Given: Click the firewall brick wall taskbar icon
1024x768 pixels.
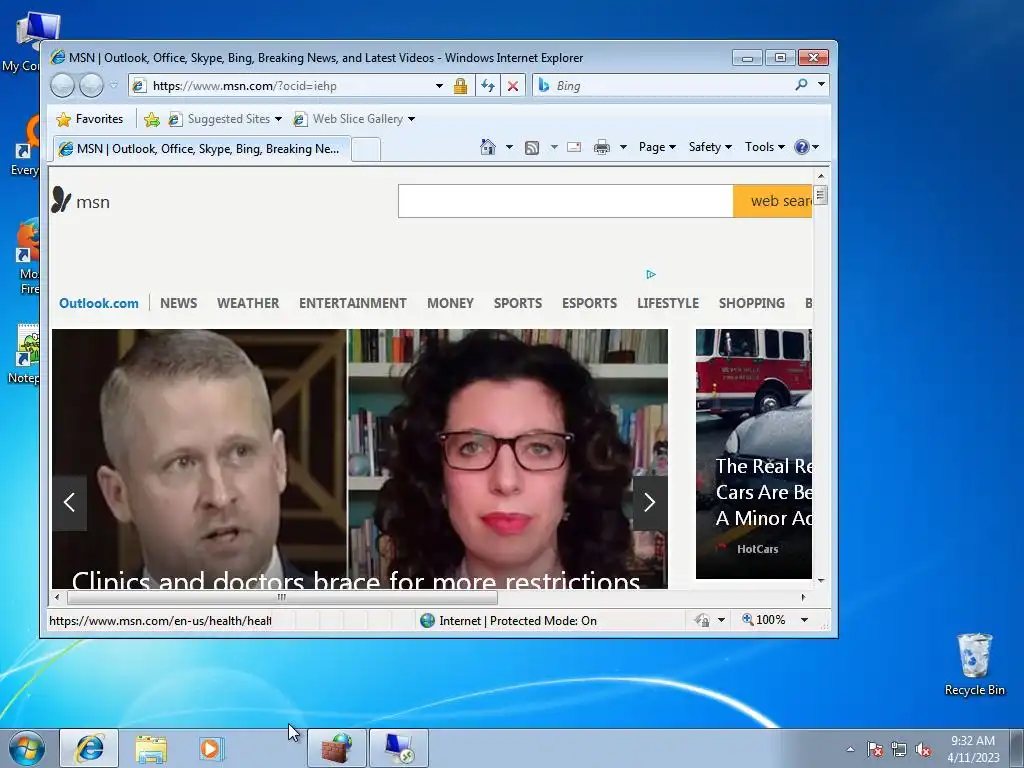Looking at the screenshot, I should click(337, 748).
